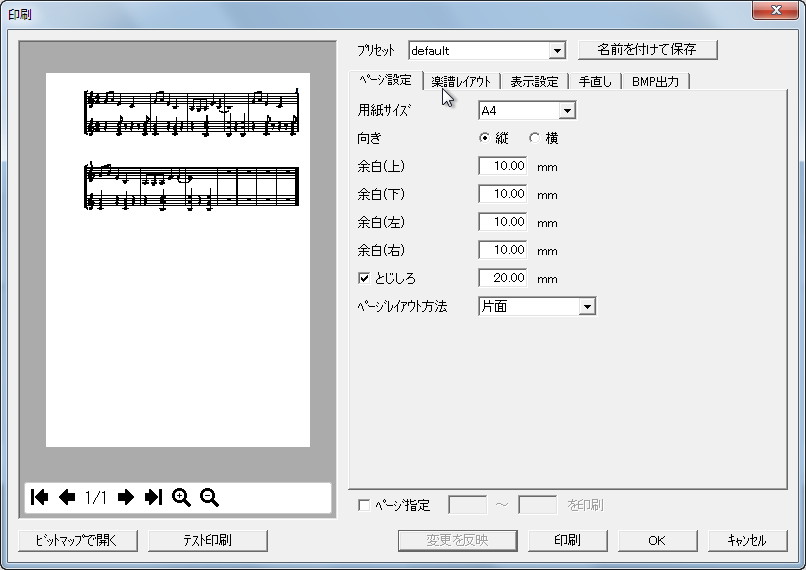Click 余白(下) margin input field
This screenshot has width=806, height=570.
[x=503, y=194]
